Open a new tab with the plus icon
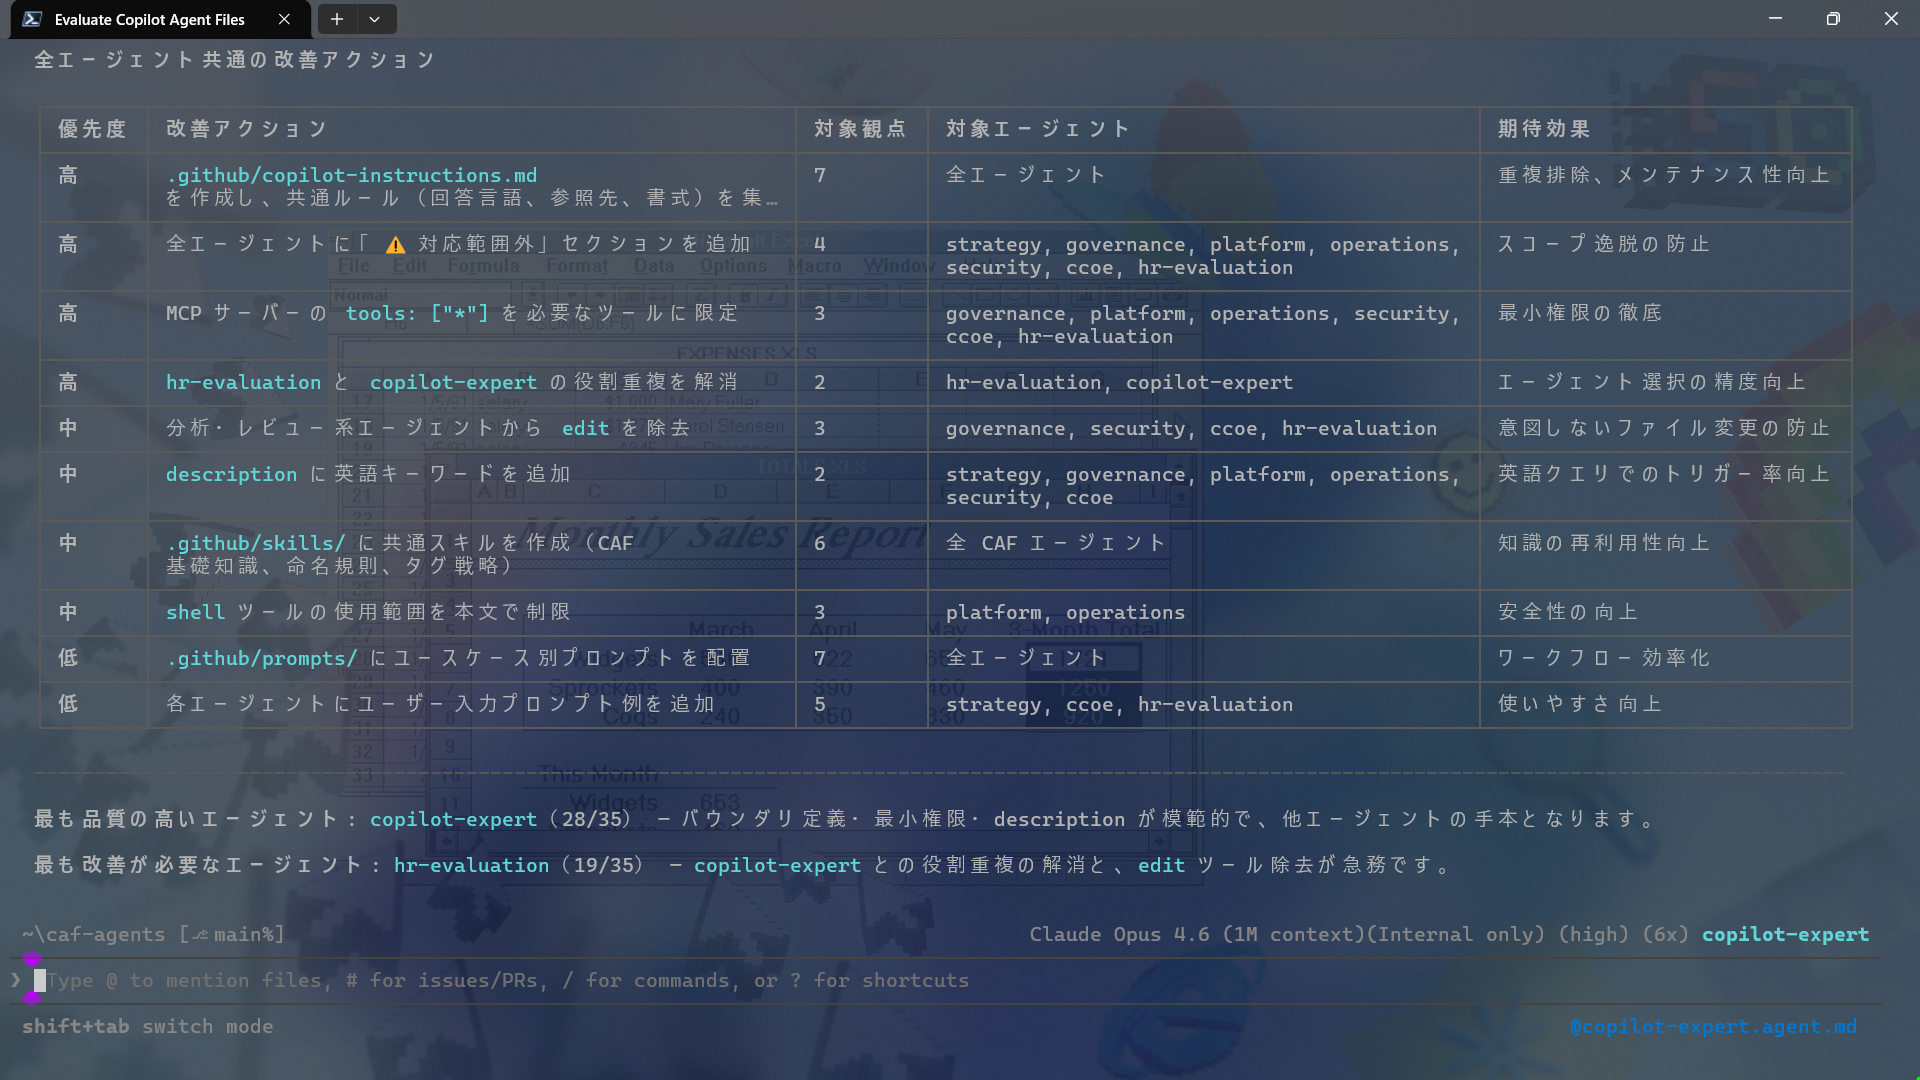1920x1080 pixels. (336, 19)
